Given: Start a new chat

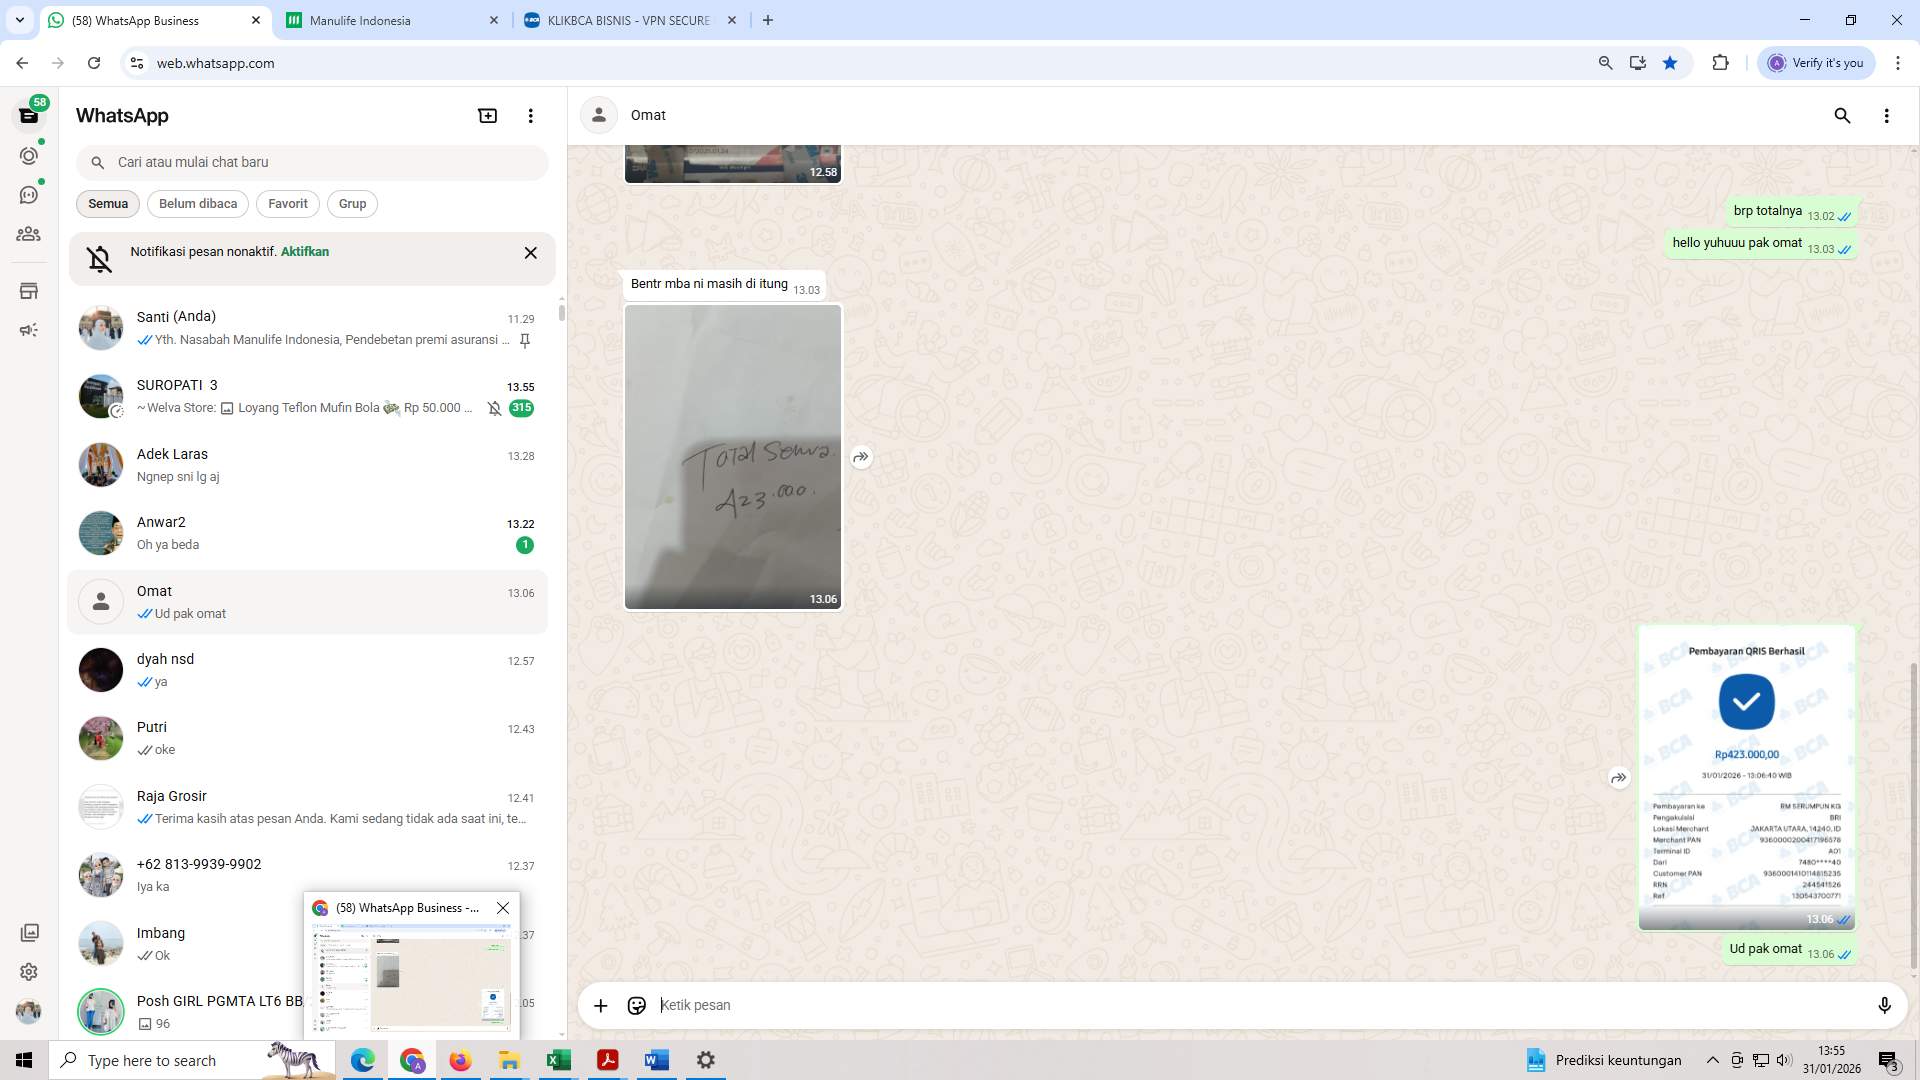Looking at the screenshot, I should pos(487,115).
